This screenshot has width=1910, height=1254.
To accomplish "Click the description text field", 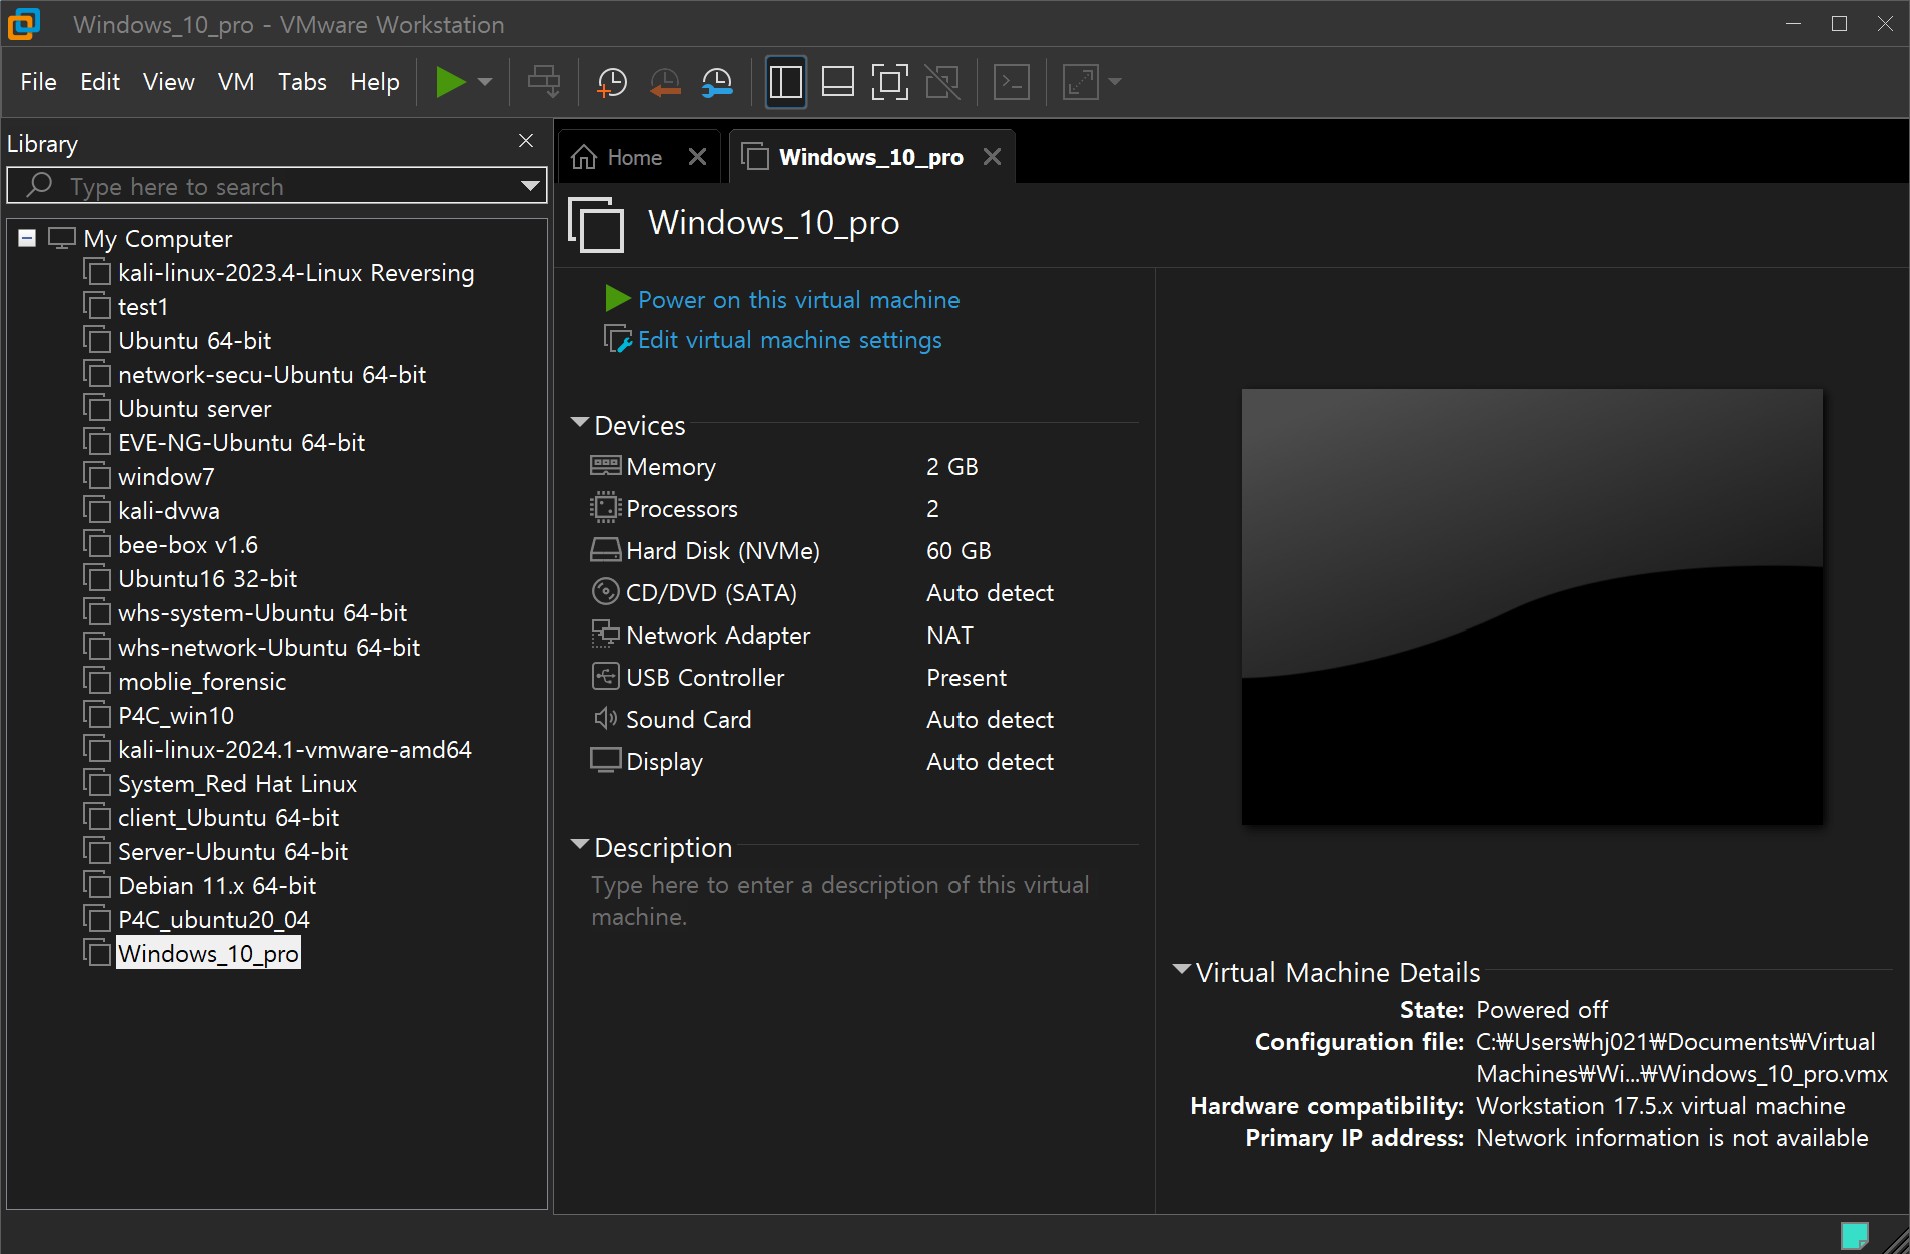I will [841, 900].
